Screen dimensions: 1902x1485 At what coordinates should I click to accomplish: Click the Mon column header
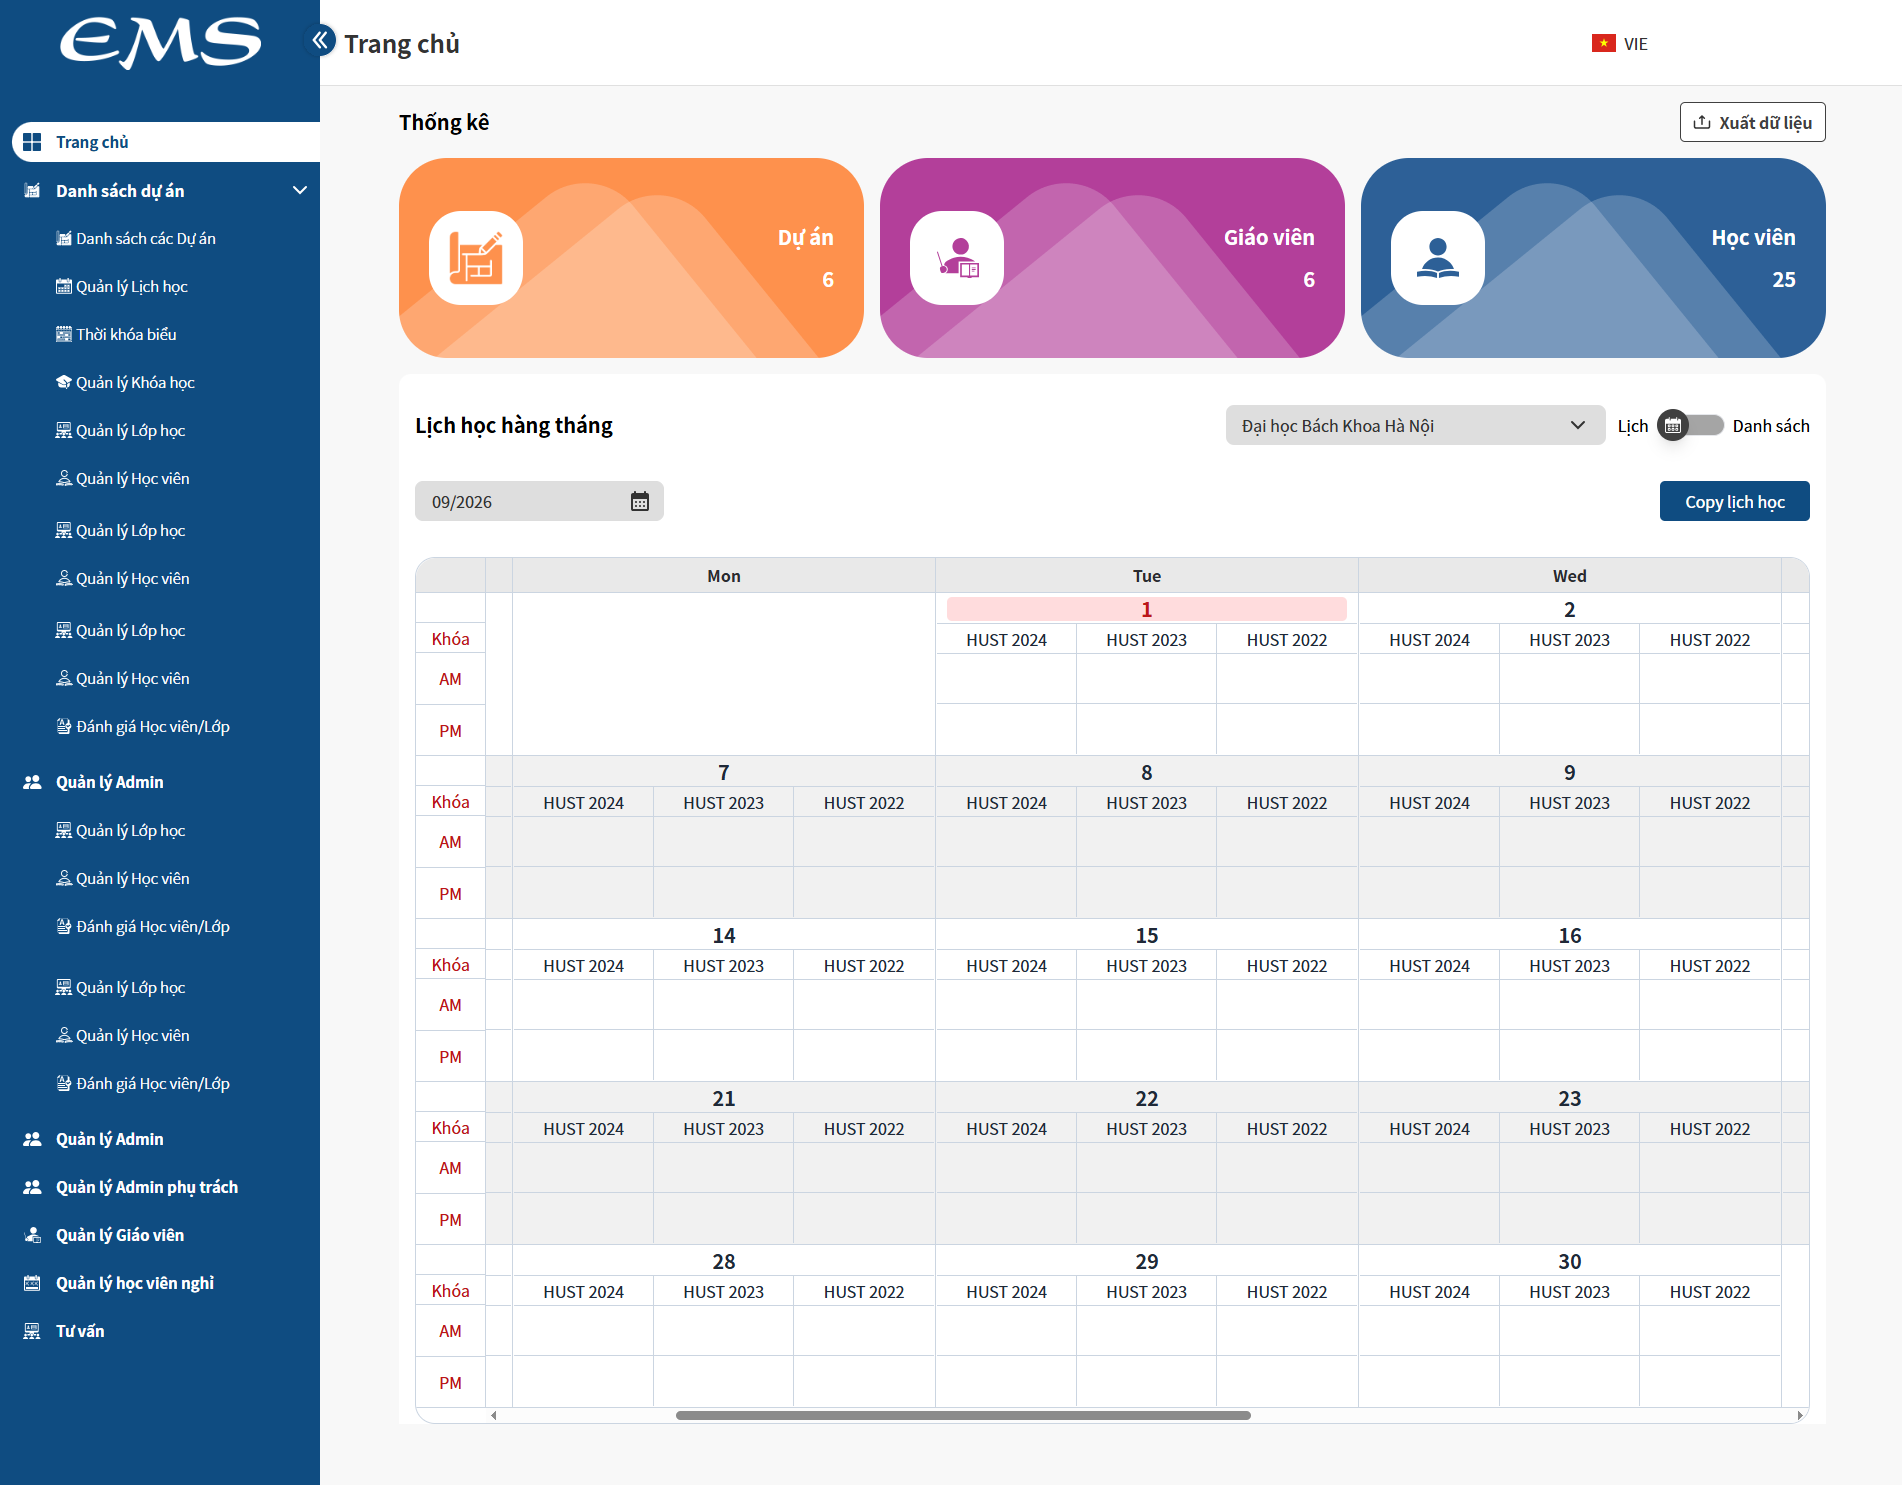coord(724,576)
